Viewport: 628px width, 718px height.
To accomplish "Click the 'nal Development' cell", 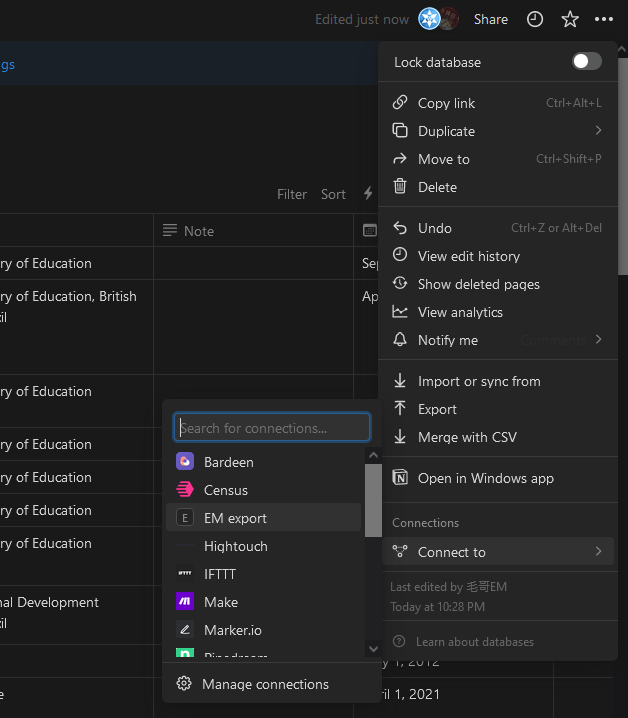I will pos(76,615).
